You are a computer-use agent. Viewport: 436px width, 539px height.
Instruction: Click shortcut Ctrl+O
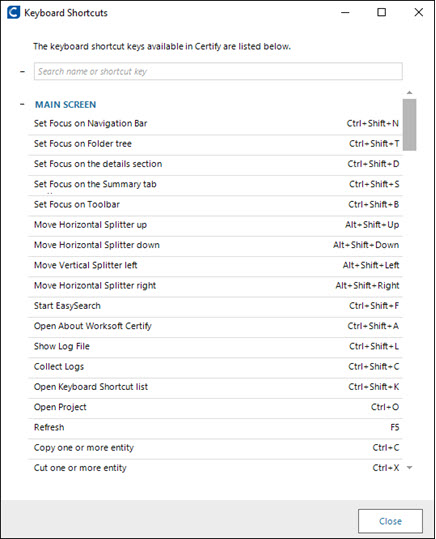pyautogui.click(x=385, y=407)
